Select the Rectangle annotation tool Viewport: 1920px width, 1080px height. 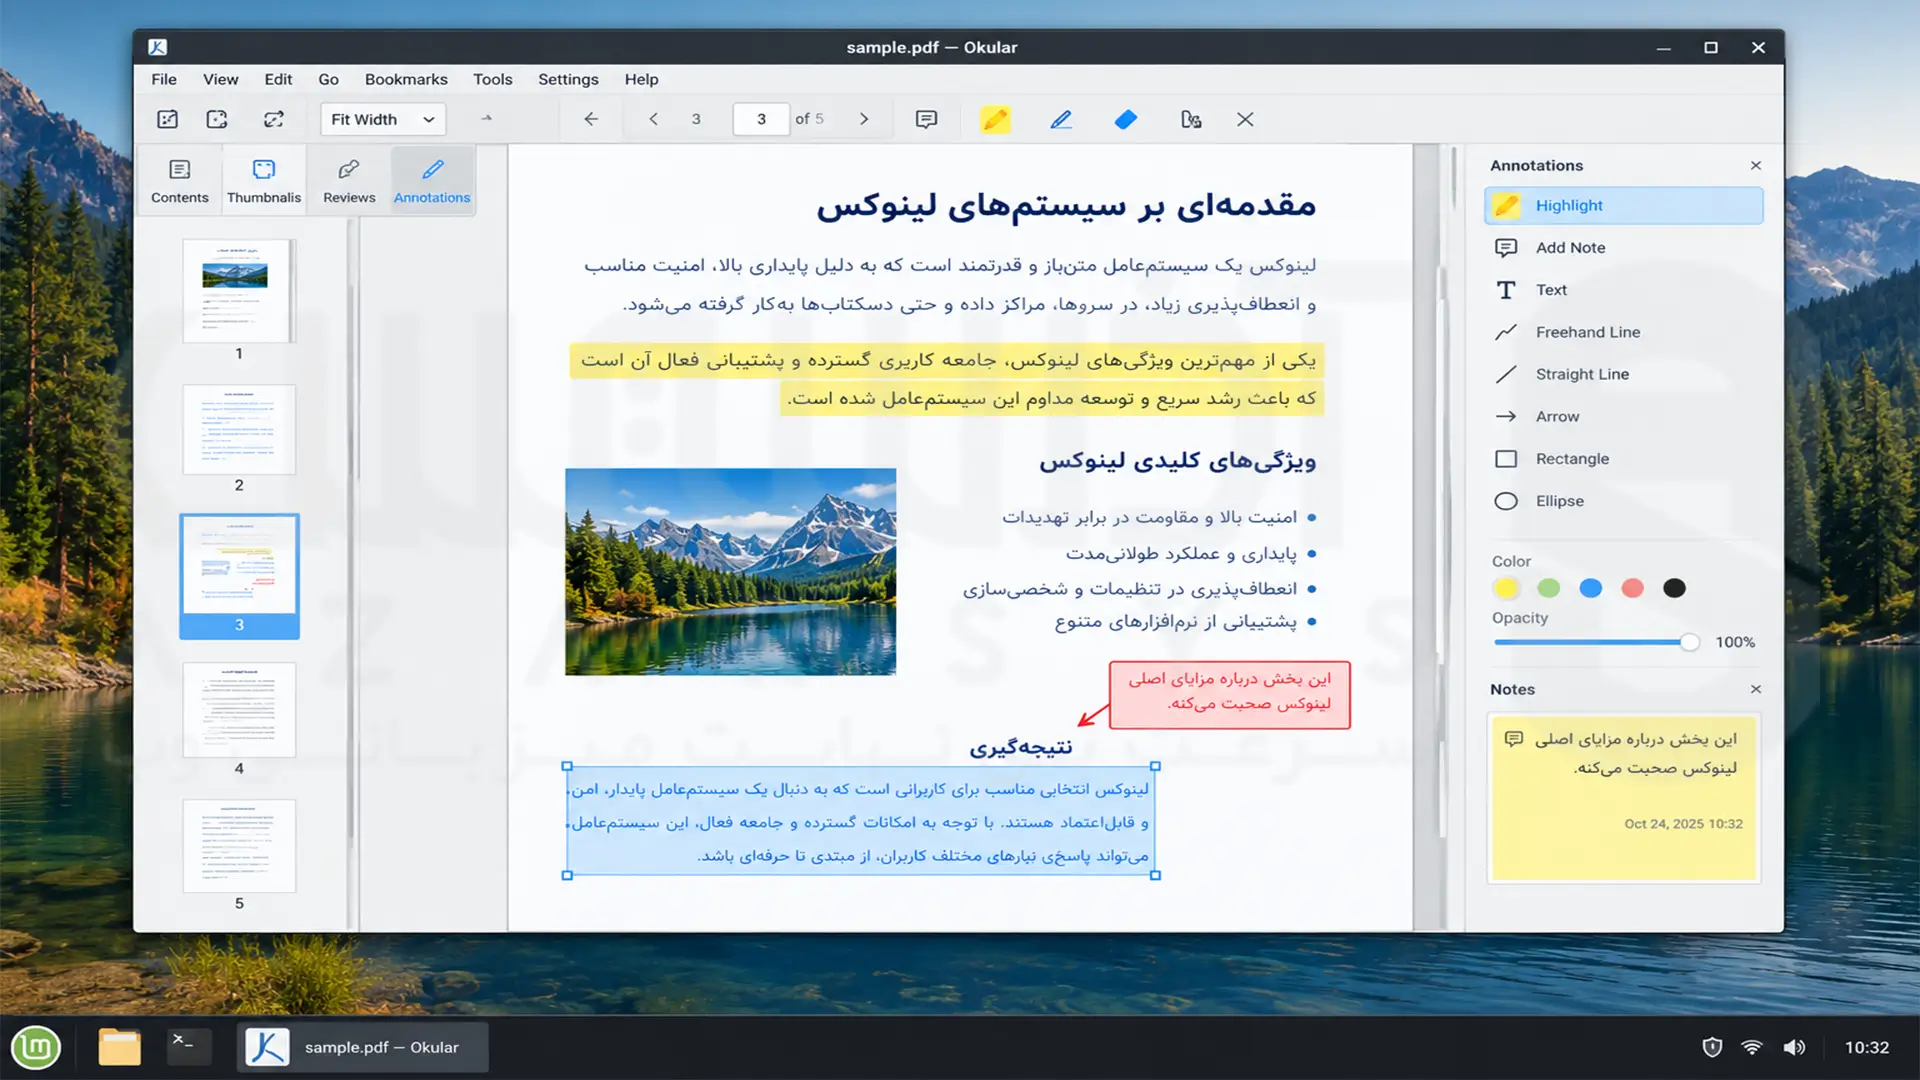[x=1624, y=459]
